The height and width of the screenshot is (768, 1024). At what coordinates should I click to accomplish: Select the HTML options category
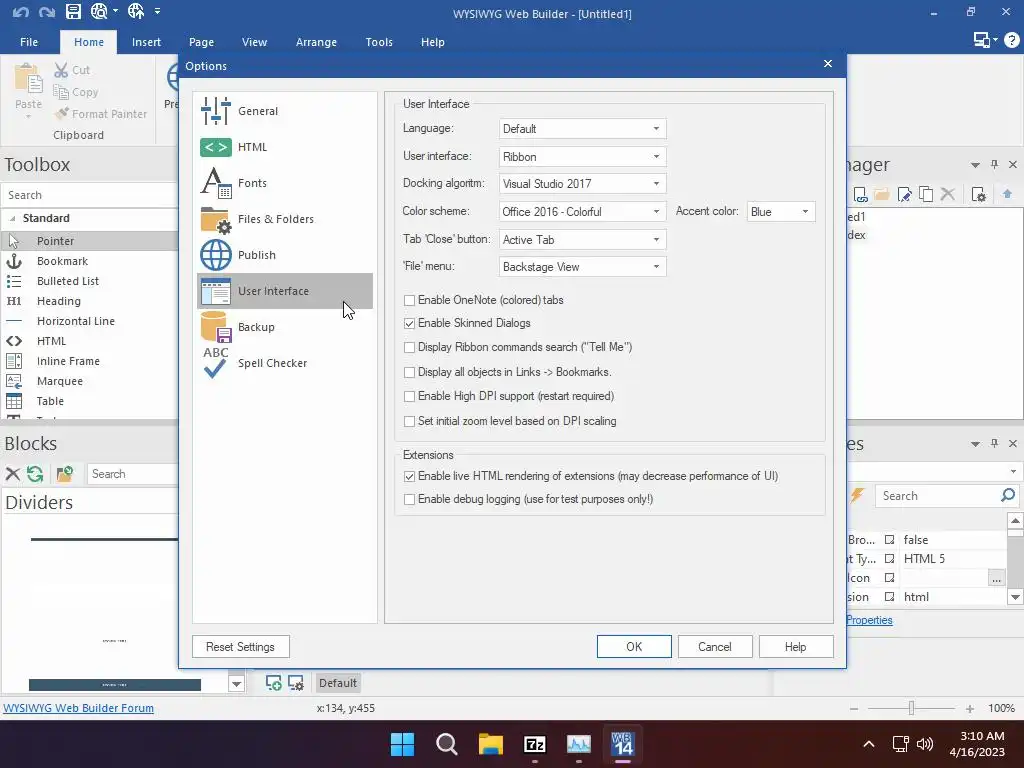(x=285, y=147)
